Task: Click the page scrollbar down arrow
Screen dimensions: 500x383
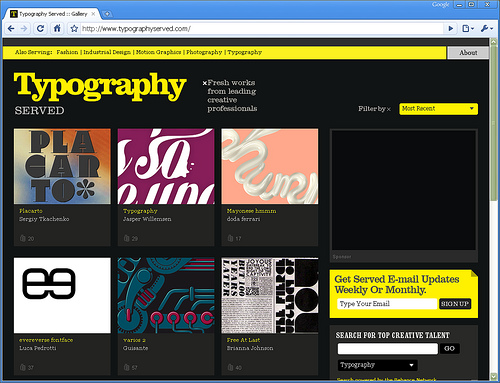Action: click(493, 376)
